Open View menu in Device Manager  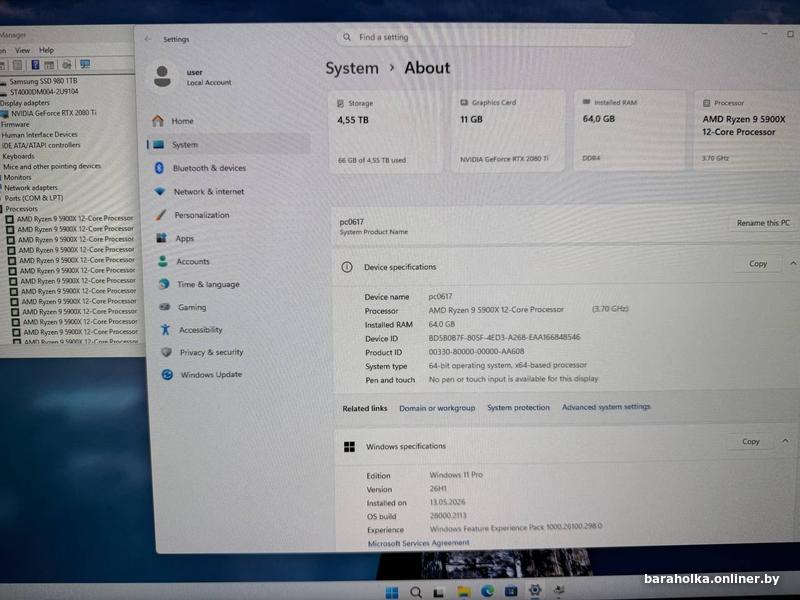[22, 50]
